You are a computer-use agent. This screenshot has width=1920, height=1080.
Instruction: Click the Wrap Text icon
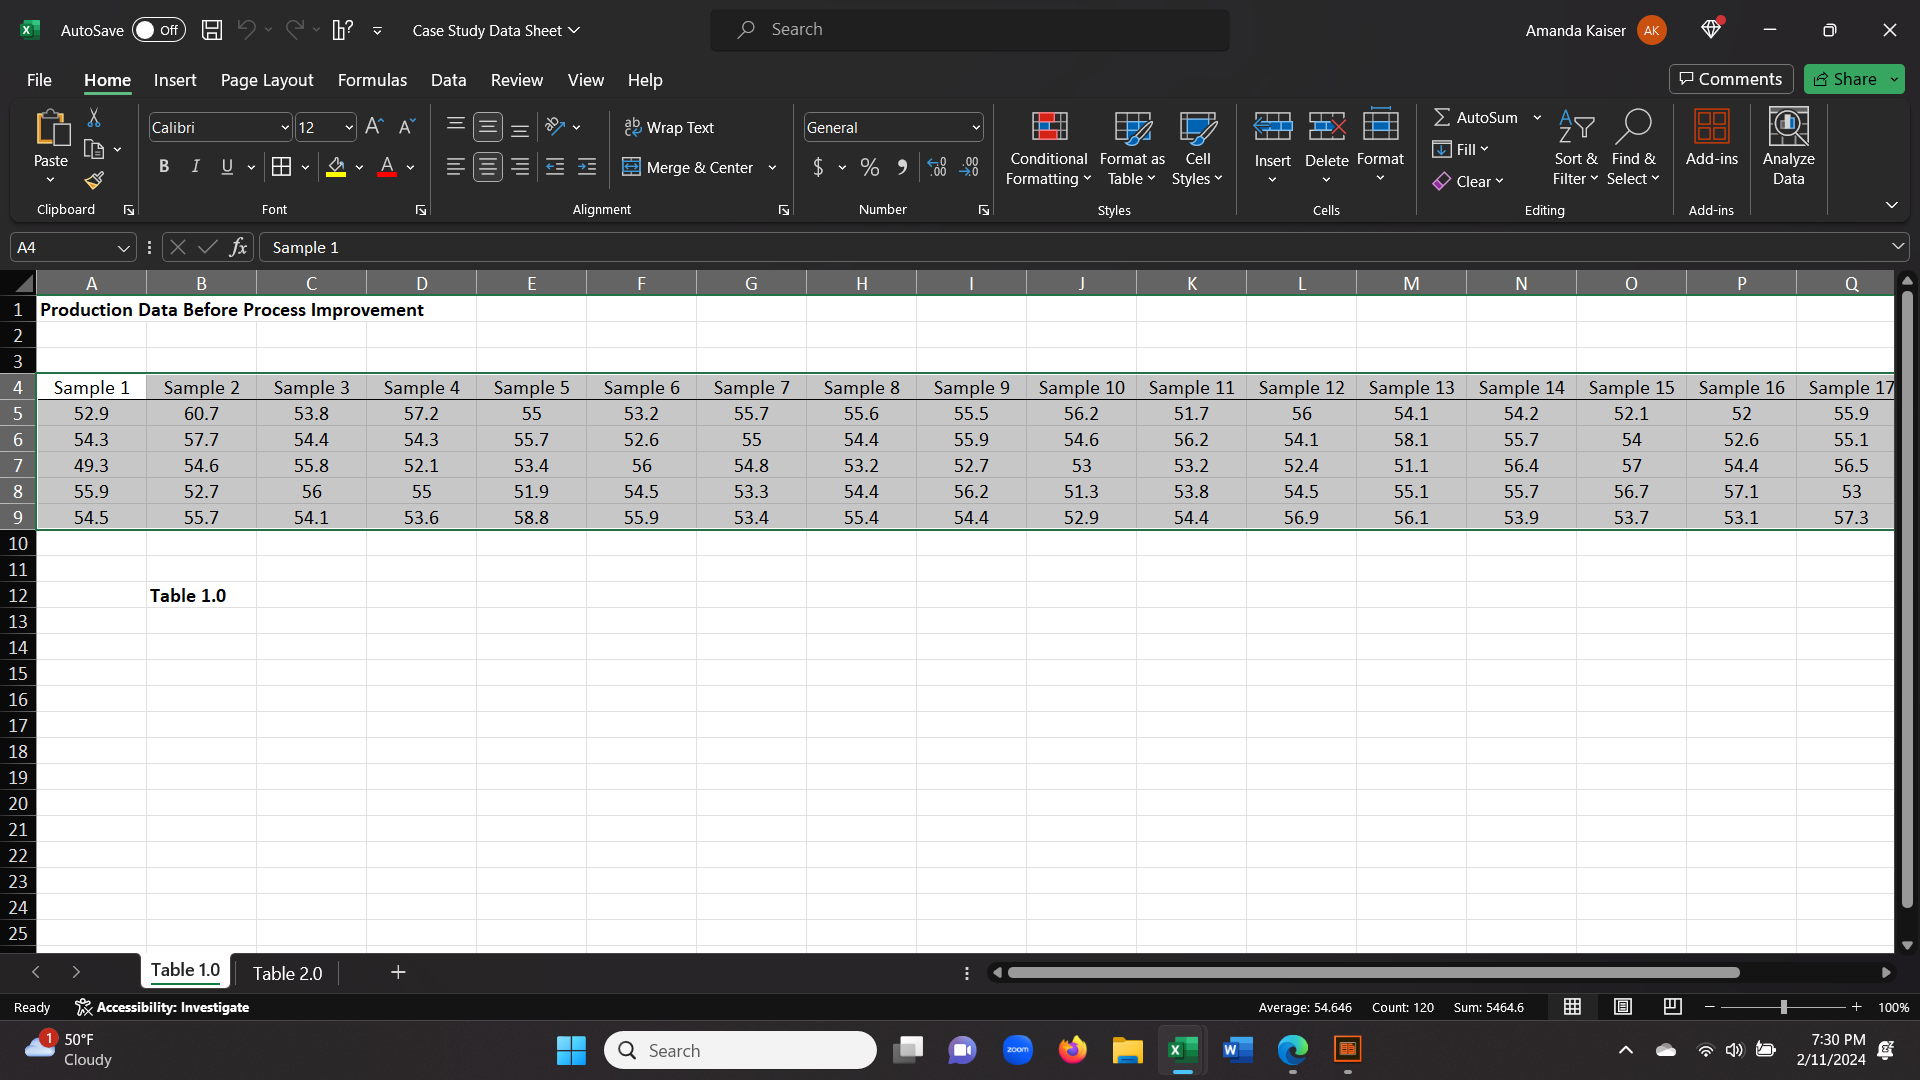pos(635,127)
